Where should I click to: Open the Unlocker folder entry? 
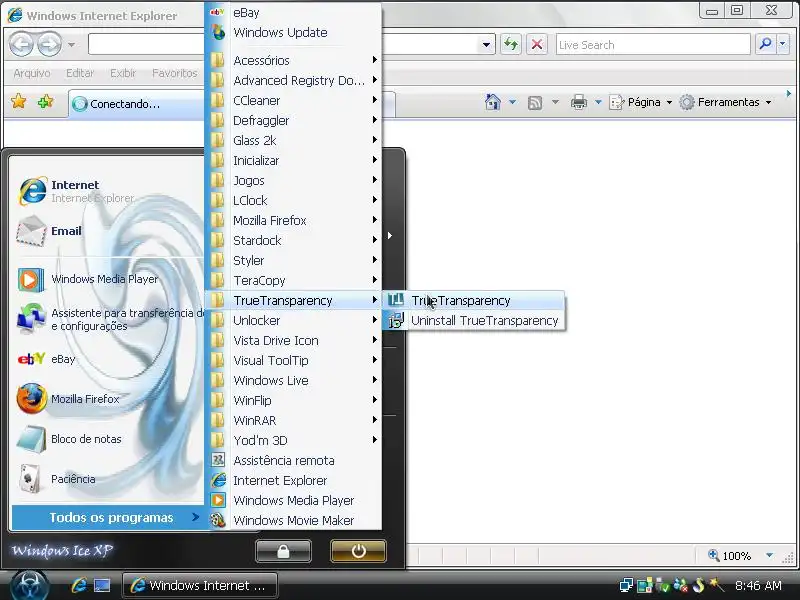(x=293, y=320)
